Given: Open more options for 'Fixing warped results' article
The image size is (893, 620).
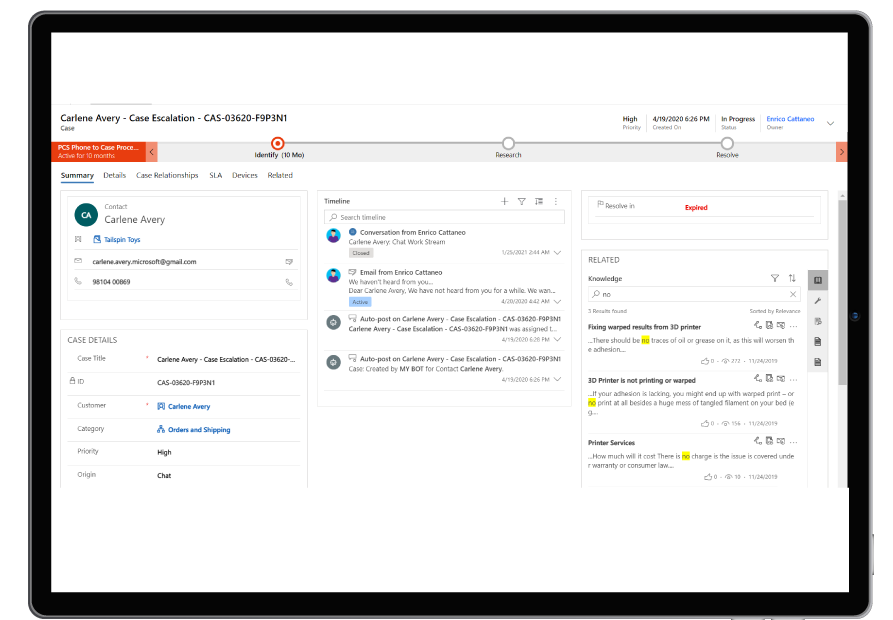Looking at the screenshot, I should click(x=793, y=326).
